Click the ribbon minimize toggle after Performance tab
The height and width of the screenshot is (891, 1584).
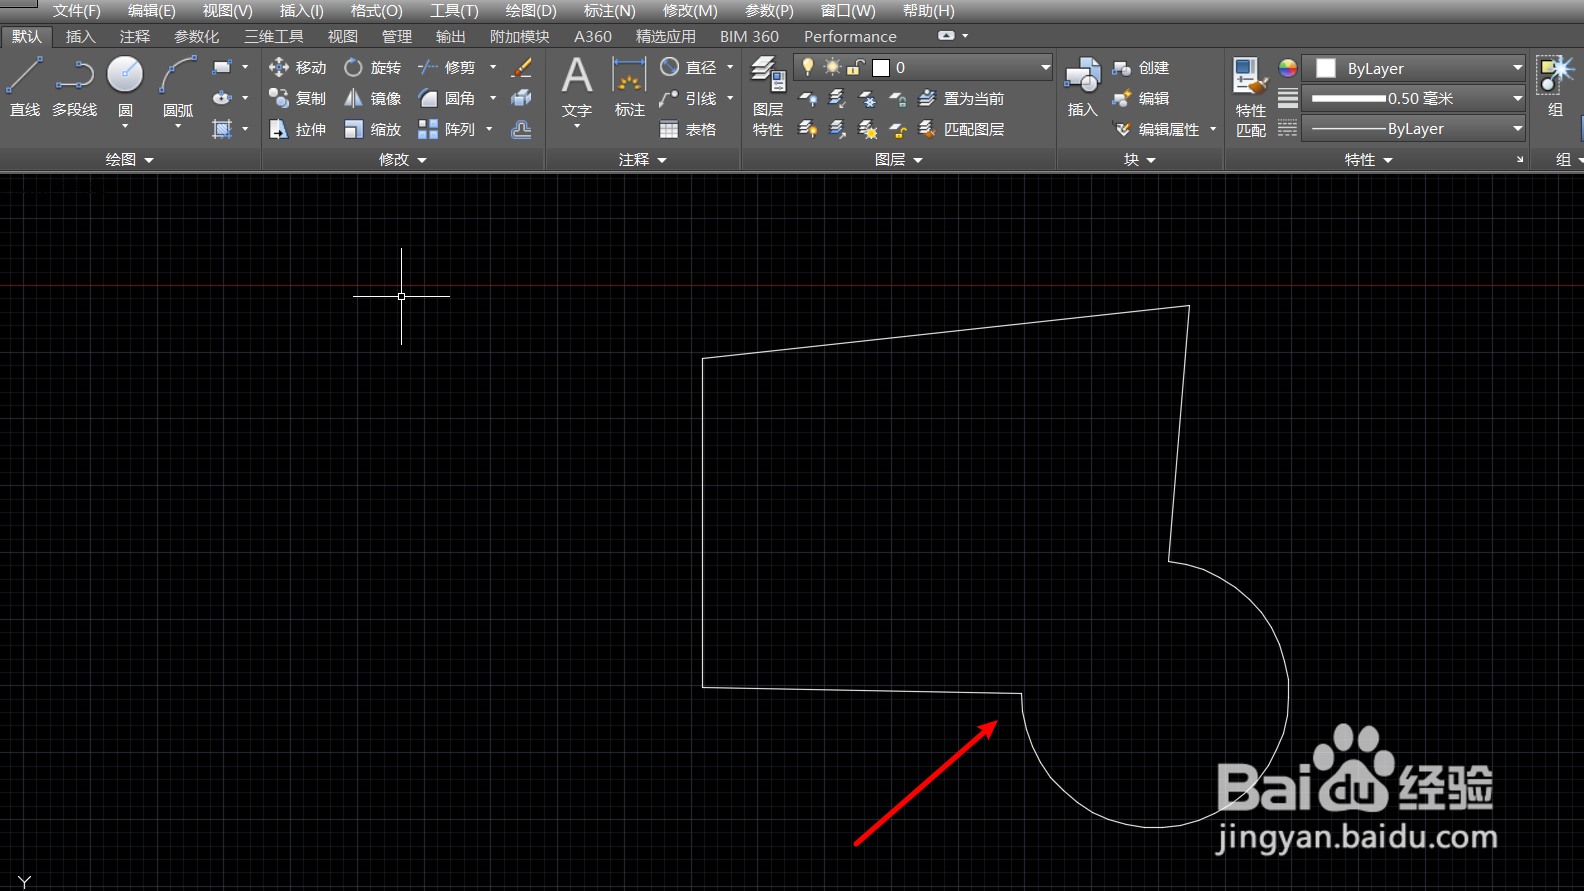pyautogui.click(x=946, y=35)
